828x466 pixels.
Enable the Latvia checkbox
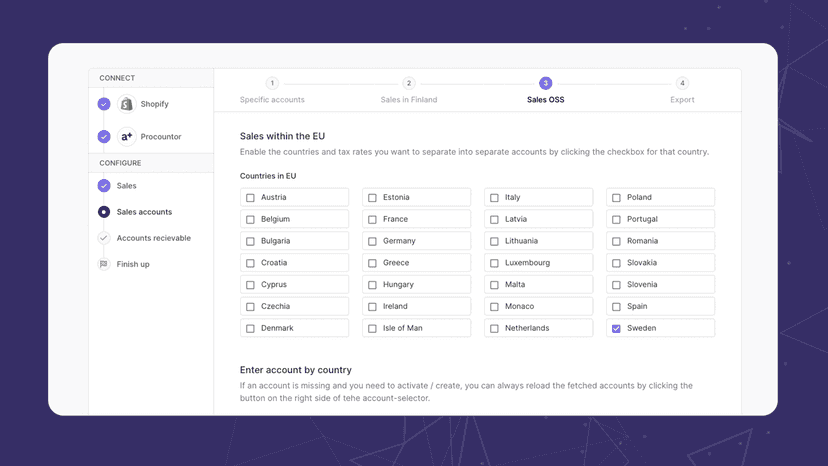[x=494, y=219]
